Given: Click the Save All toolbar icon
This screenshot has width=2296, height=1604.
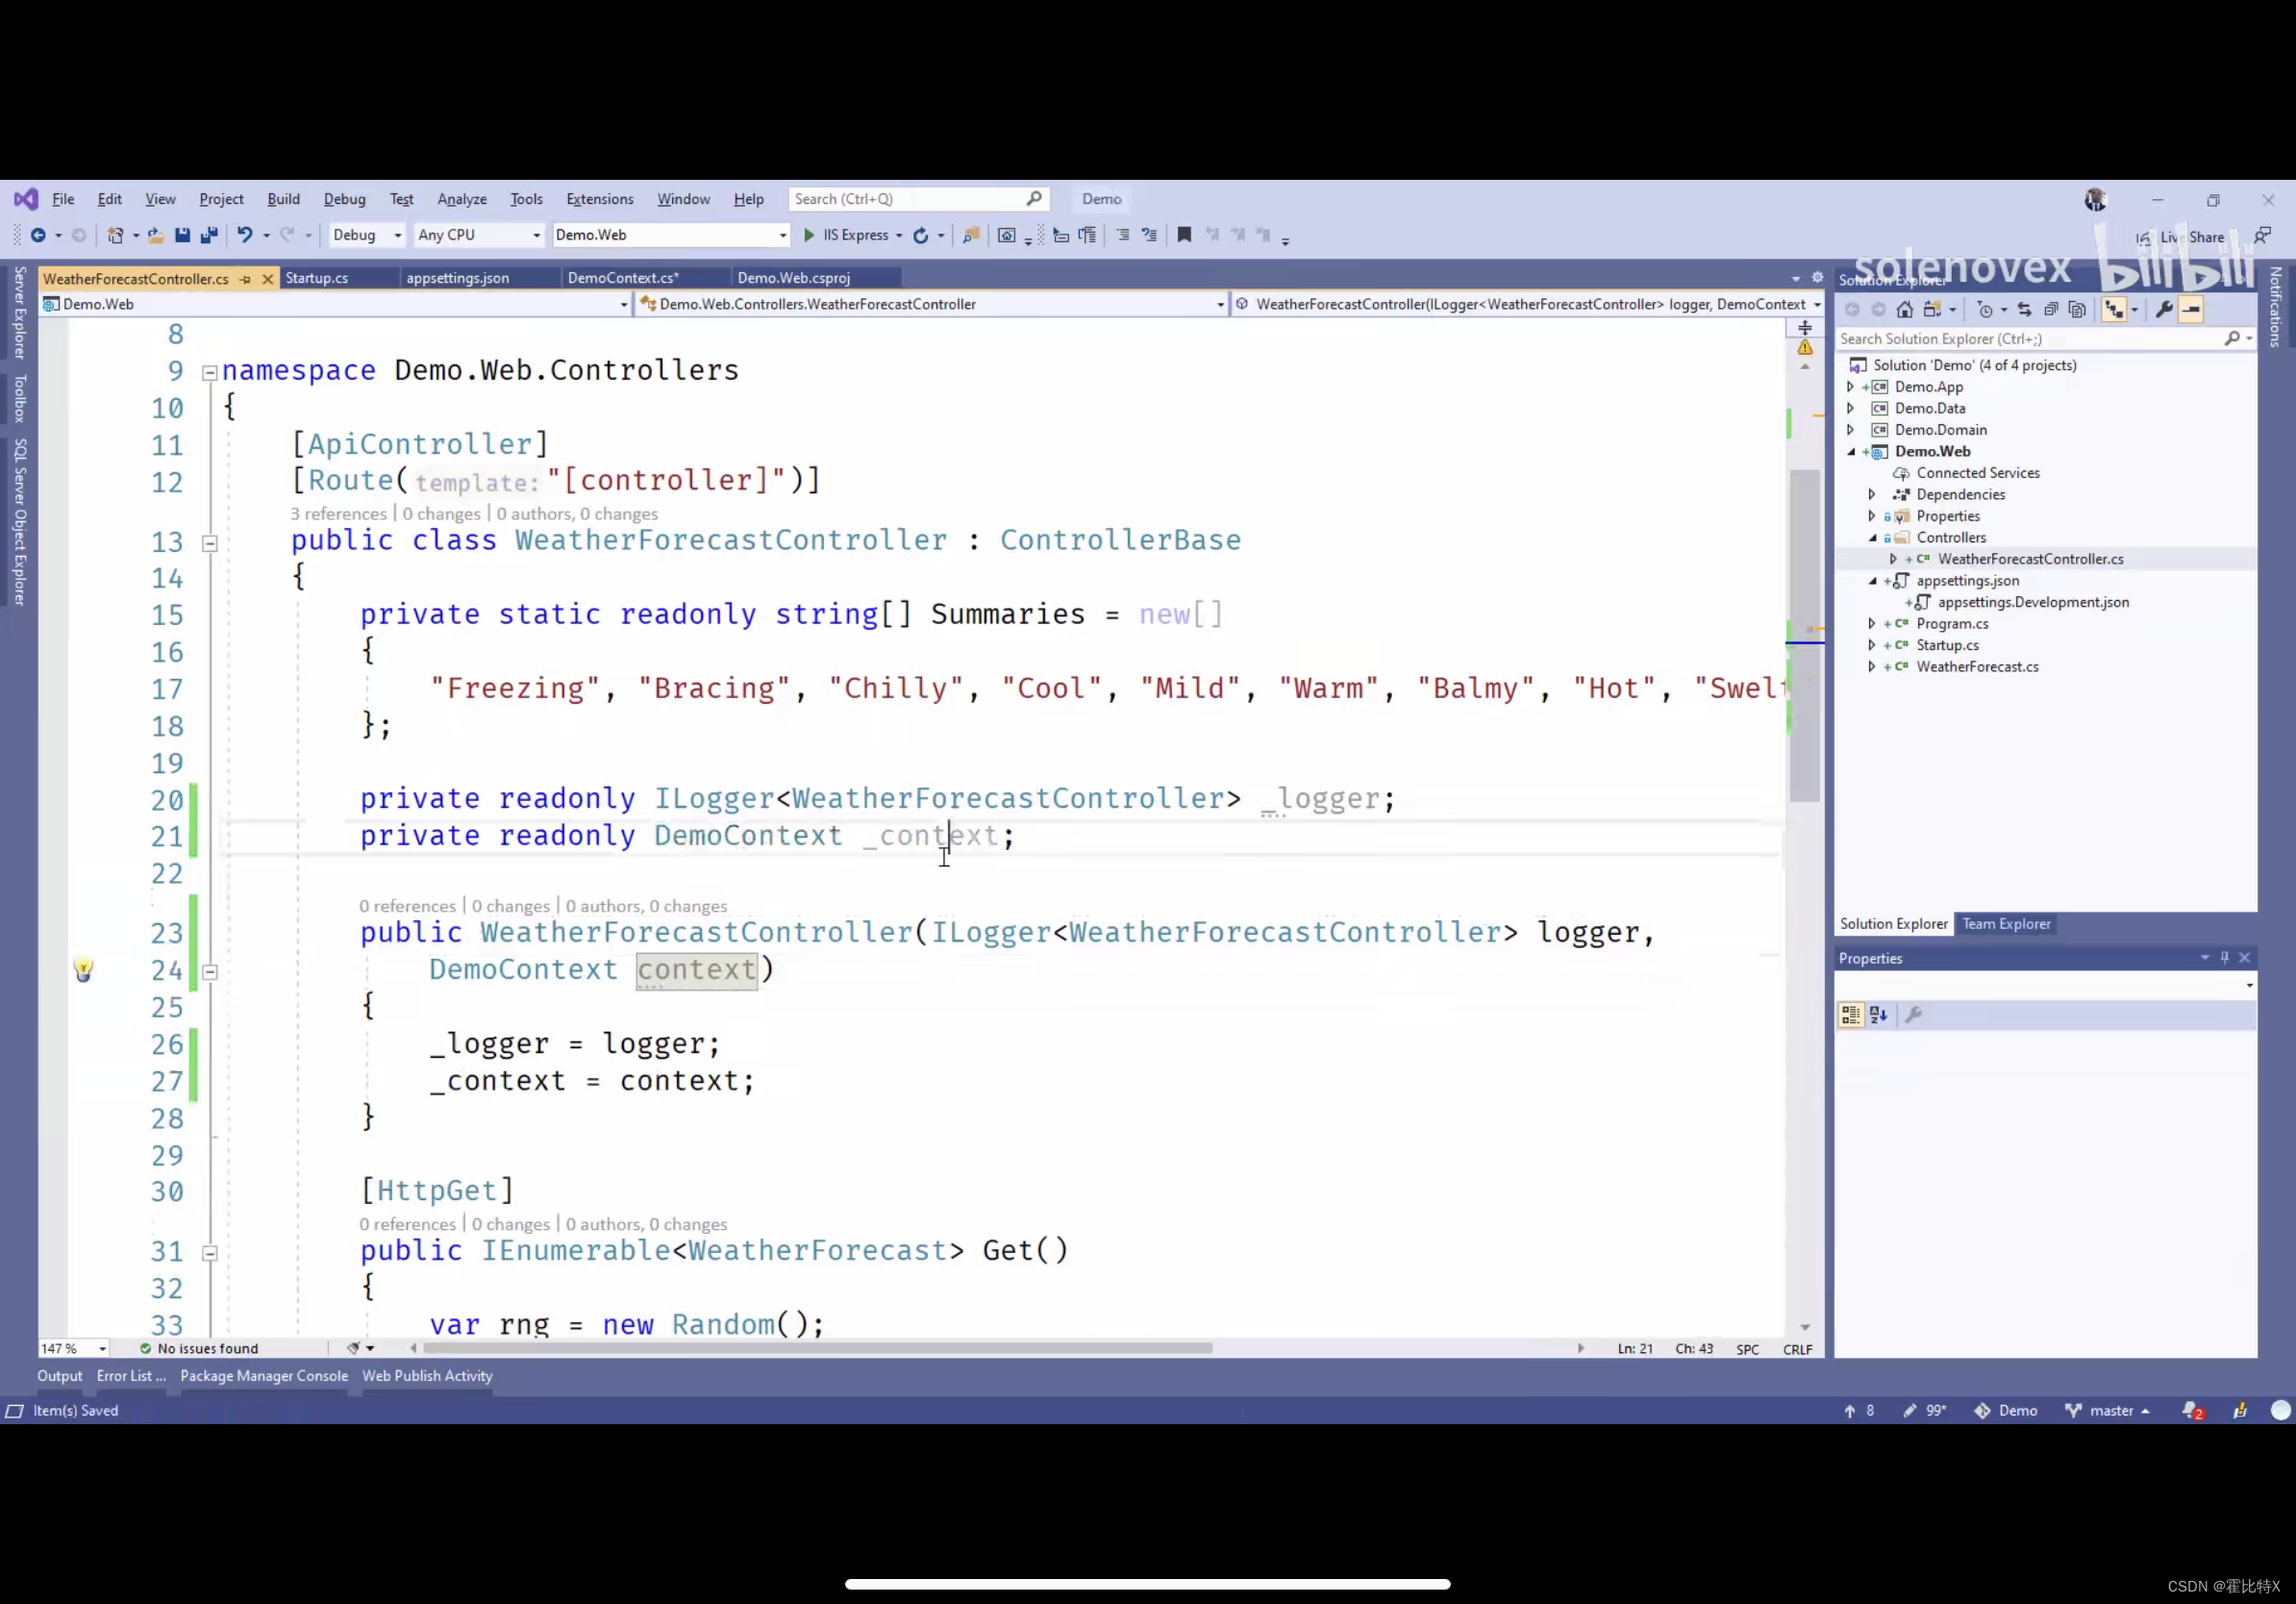Looking at the screenshot, I should (x=209, y=235).
